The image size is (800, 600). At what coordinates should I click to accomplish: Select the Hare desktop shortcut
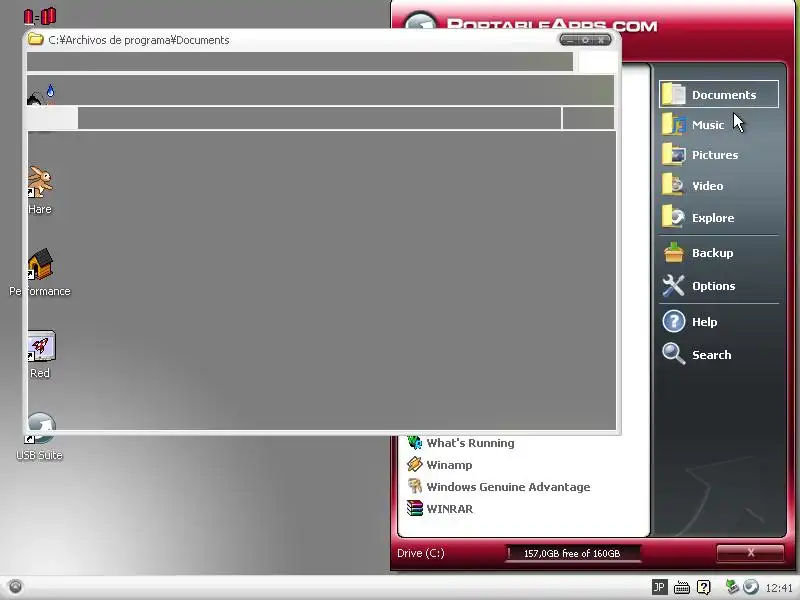(40, 190)
